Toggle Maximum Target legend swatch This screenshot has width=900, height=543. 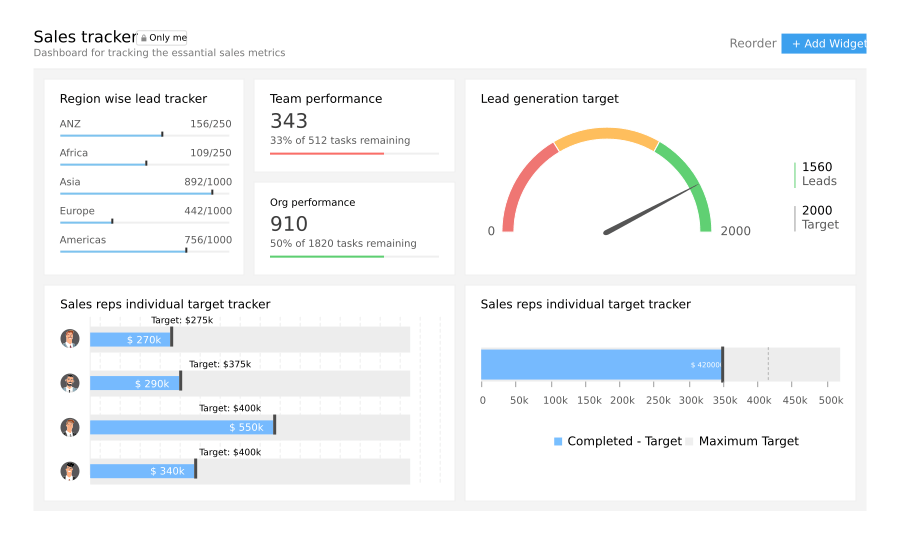pos(689,441)
